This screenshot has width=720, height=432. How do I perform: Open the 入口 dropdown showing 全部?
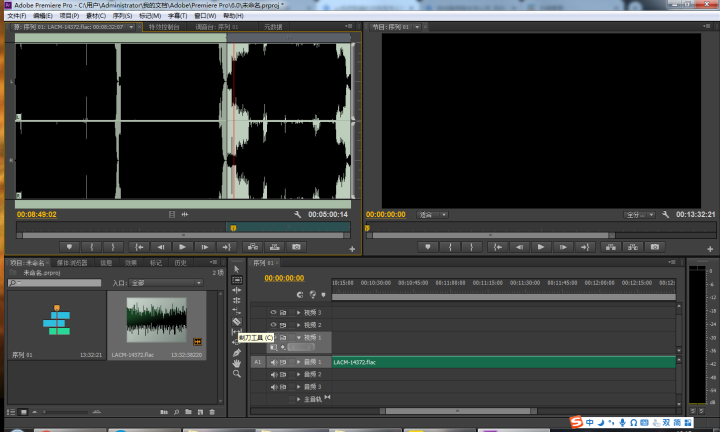(166, 283)
